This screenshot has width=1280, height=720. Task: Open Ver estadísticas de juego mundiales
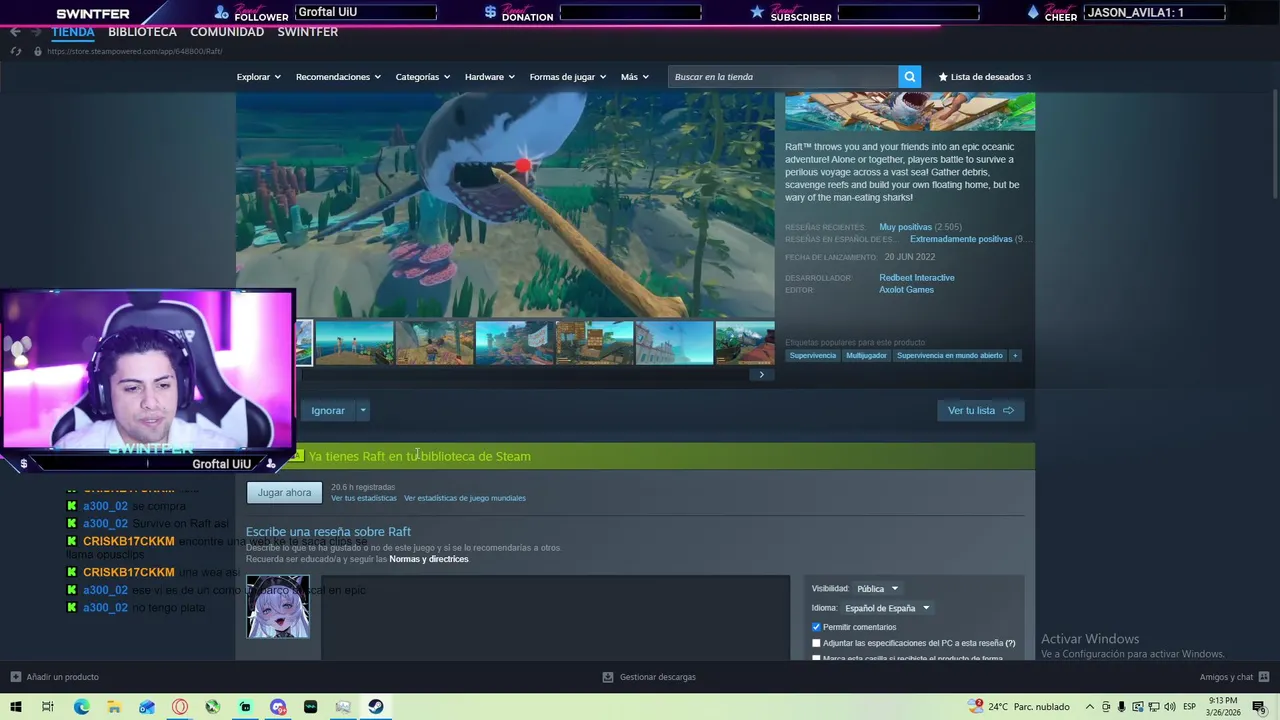(x=464, y=498)
